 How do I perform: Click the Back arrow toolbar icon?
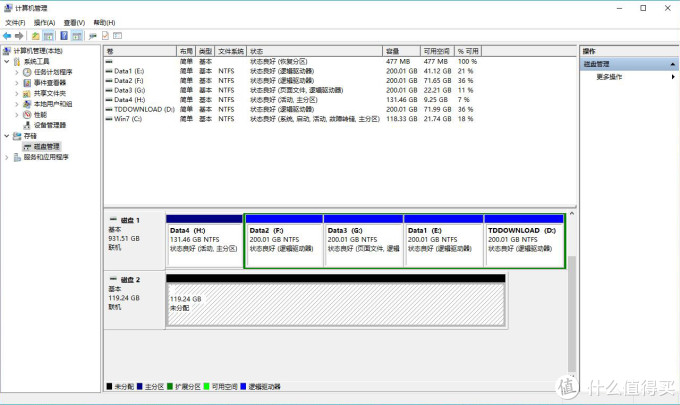click(7, 36)
